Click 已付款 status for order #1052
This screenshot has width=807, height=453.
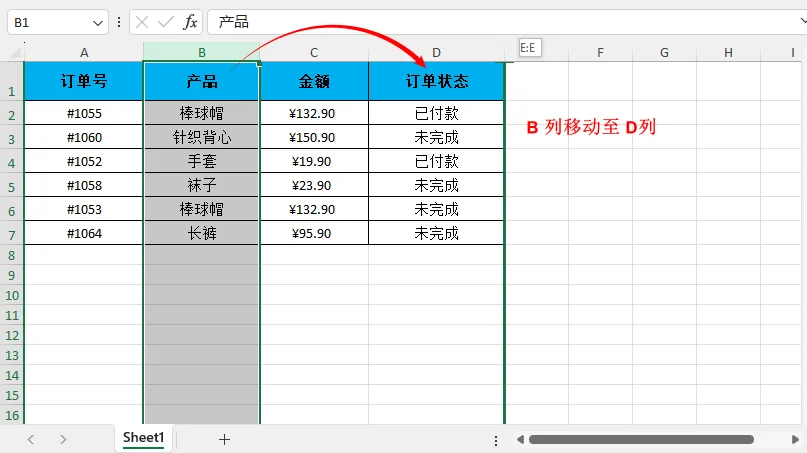coord(436,161)
